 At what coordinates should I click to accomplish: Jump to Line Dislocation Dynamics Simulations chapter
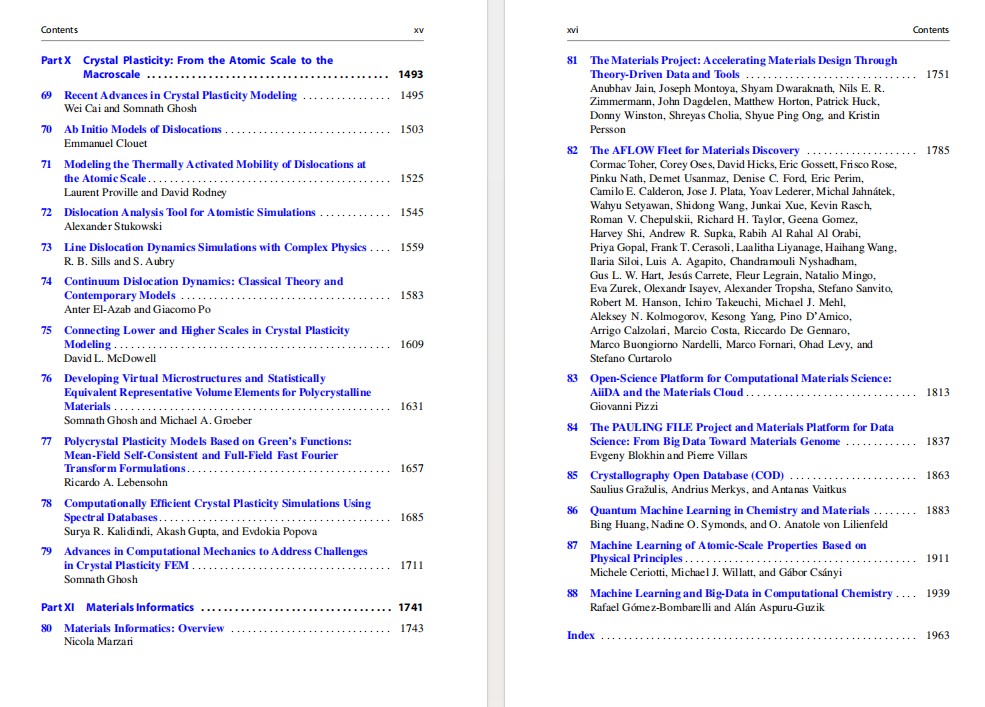click(x=215, y=247)
